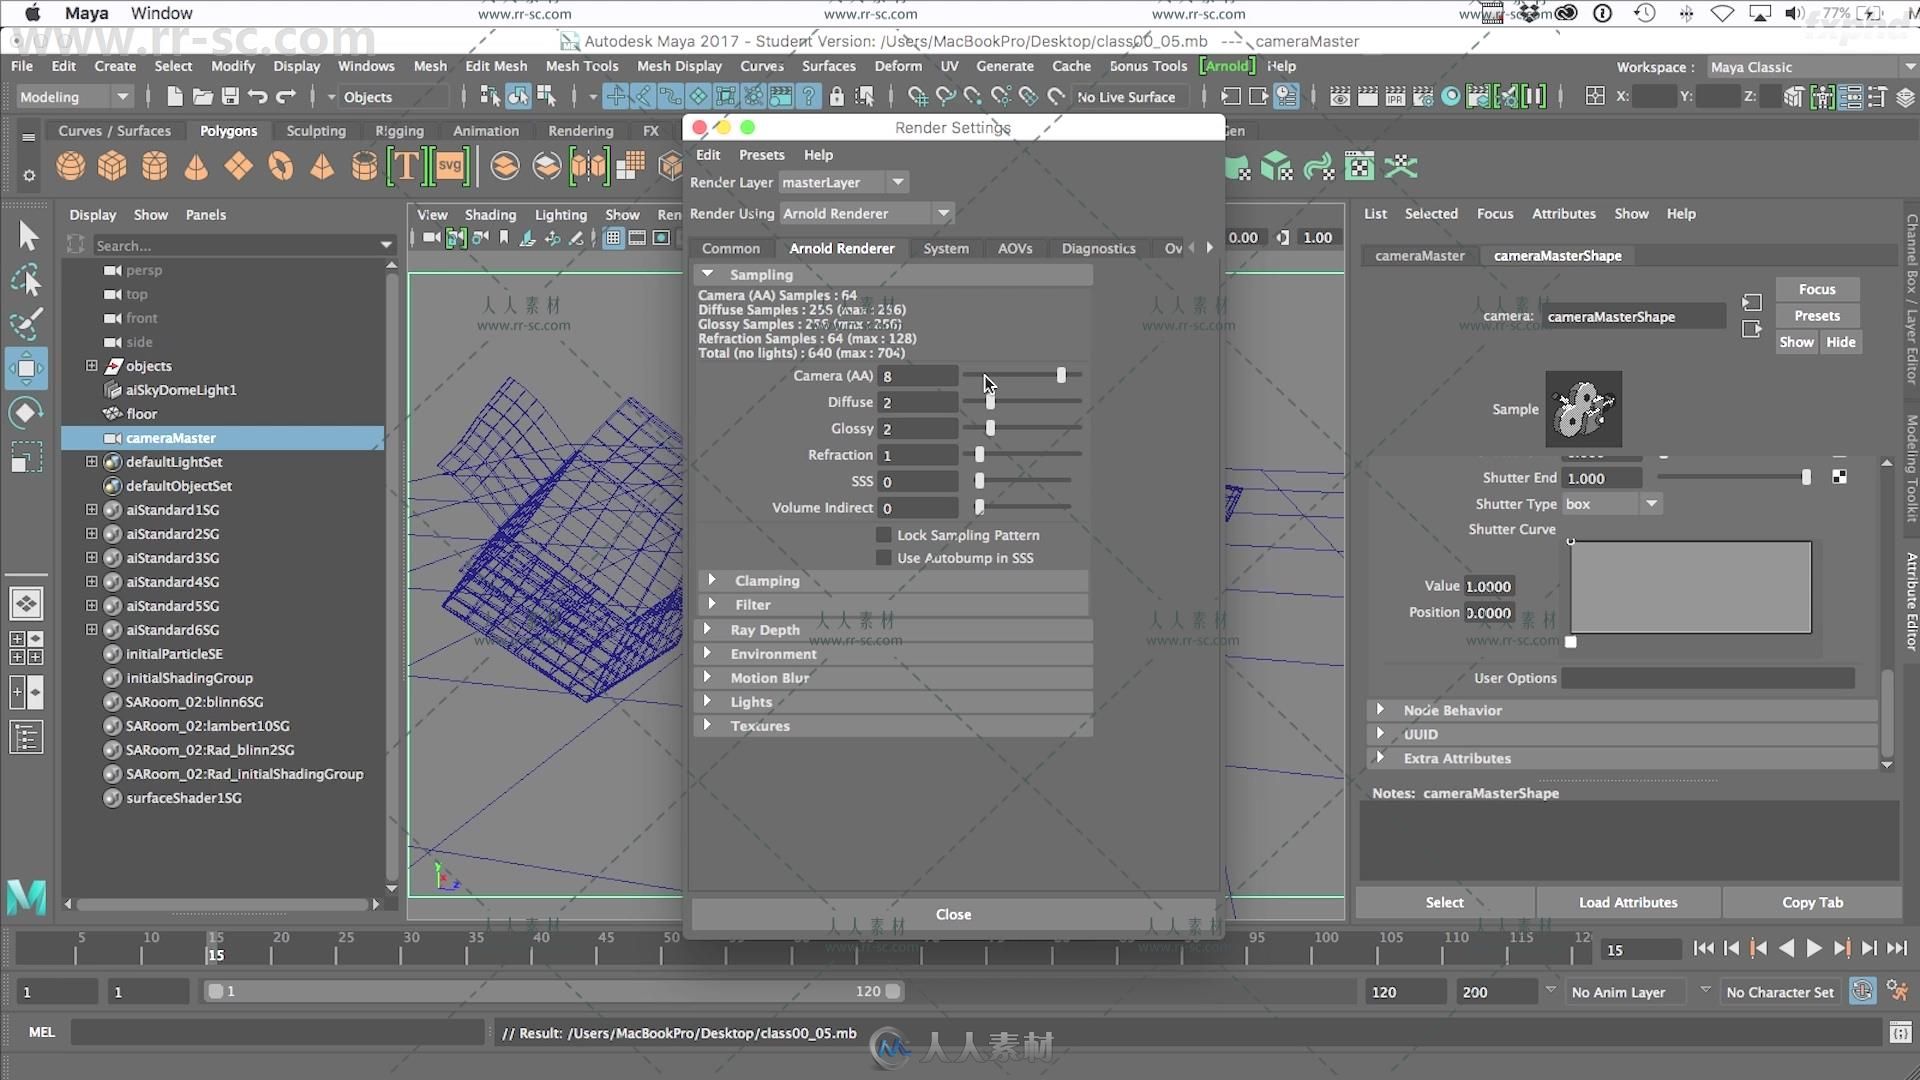Image resolution: width=1920 pixels, height=1080 pixels.
Task: Select the cameraMaster tab in Attribute Editor
Action: point(1419,256)
